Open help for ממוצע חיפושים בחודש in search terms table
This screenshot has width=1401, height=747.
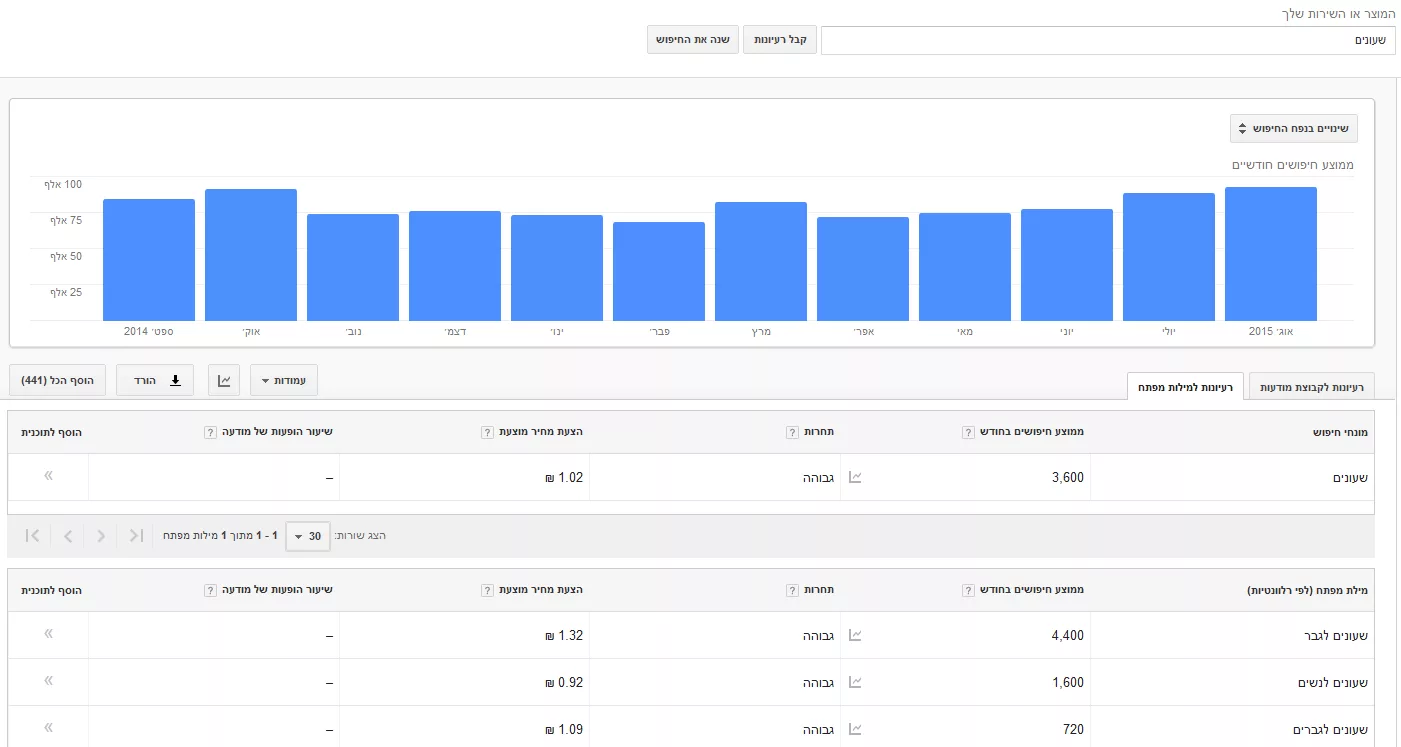[x=968, y=432]
